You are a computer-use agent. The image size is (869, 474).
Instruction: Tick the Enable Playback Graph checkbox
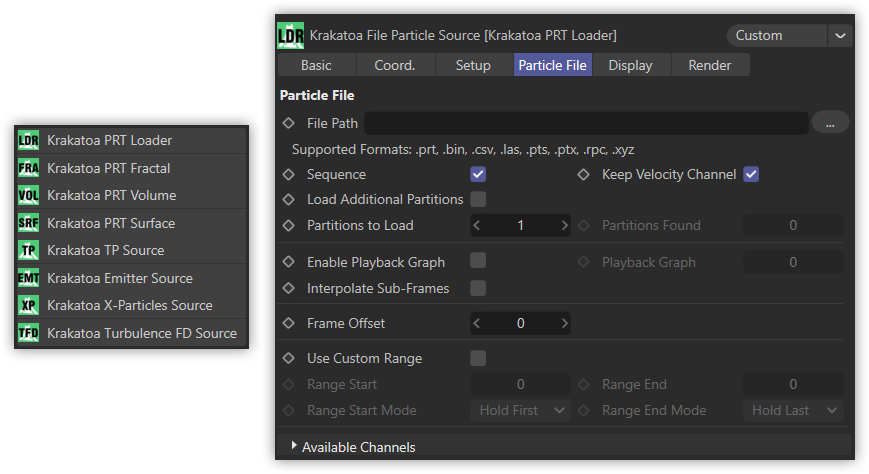click(x=478, y=261)
